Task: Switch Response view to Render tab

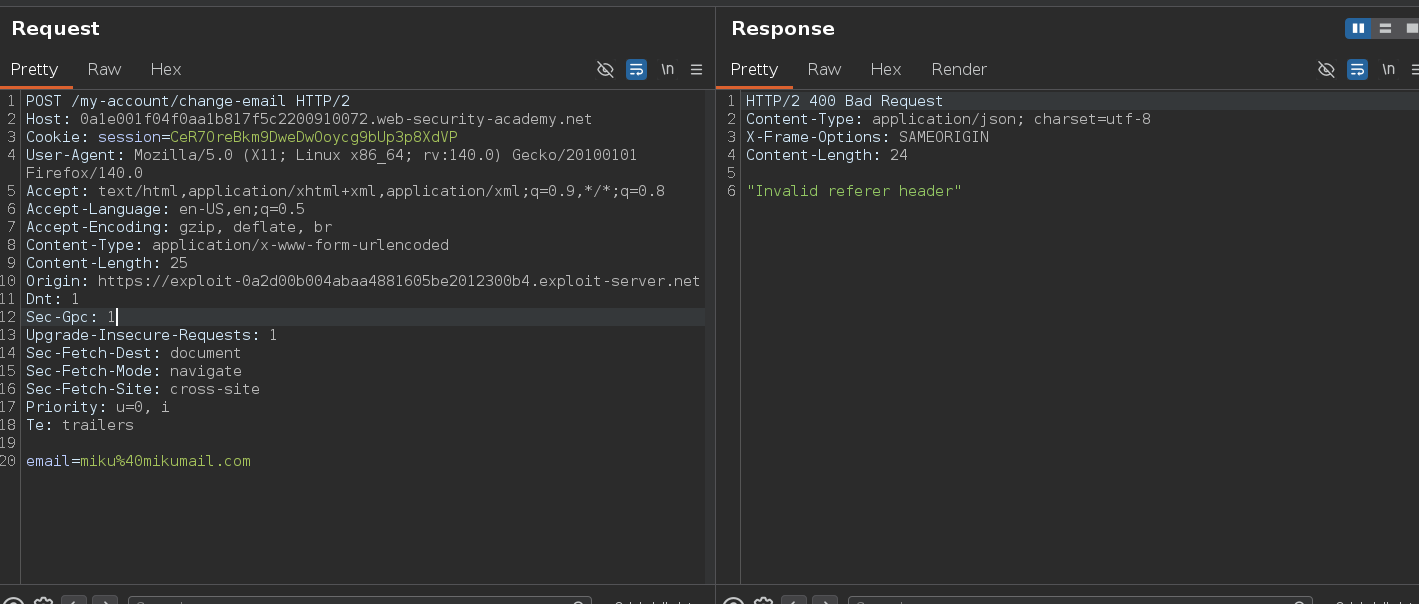Action: (x=959, y=69)
